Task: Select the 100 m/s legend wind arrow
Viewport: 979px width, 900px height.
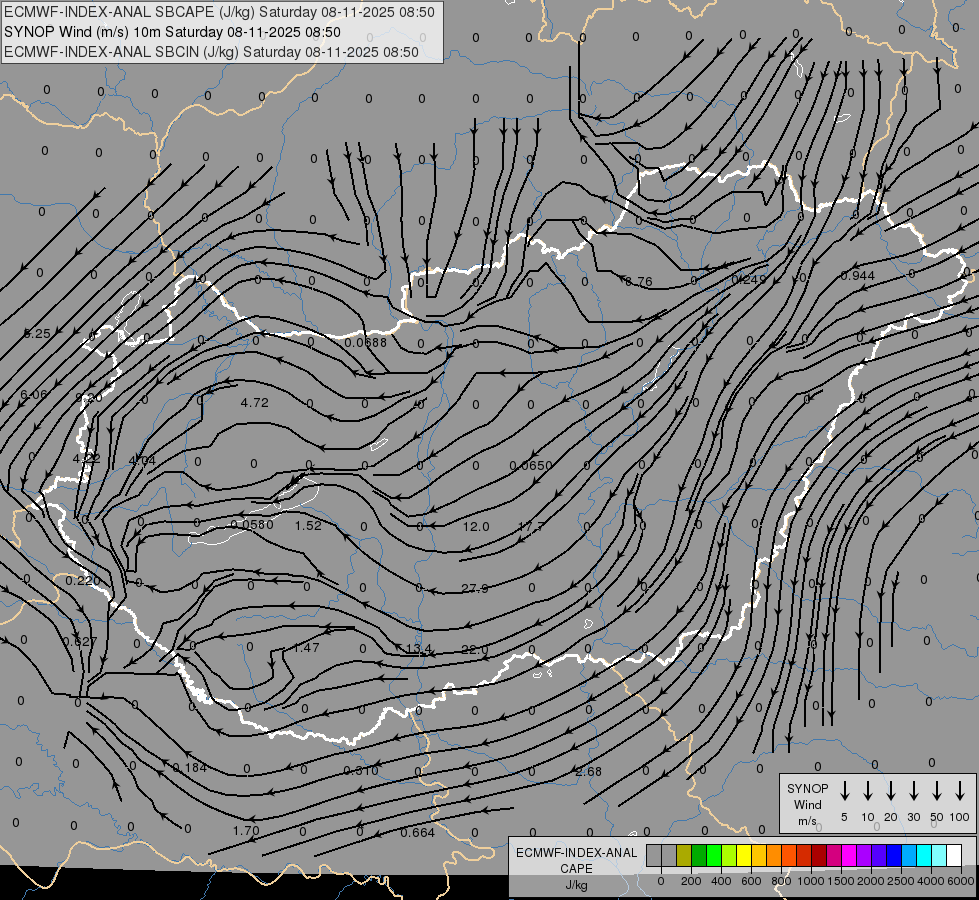Action: coord(960,791)
